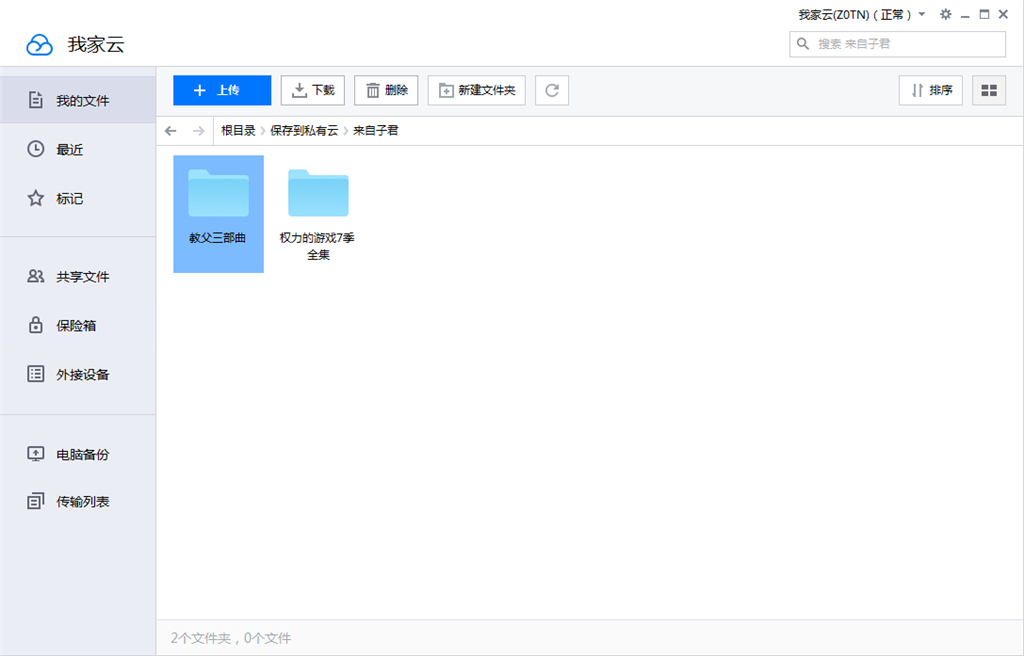The width and height of the screenshot is (1024, 656).
Task: Create a new folder with 新建文件夹
Action: tap(476, 90)
